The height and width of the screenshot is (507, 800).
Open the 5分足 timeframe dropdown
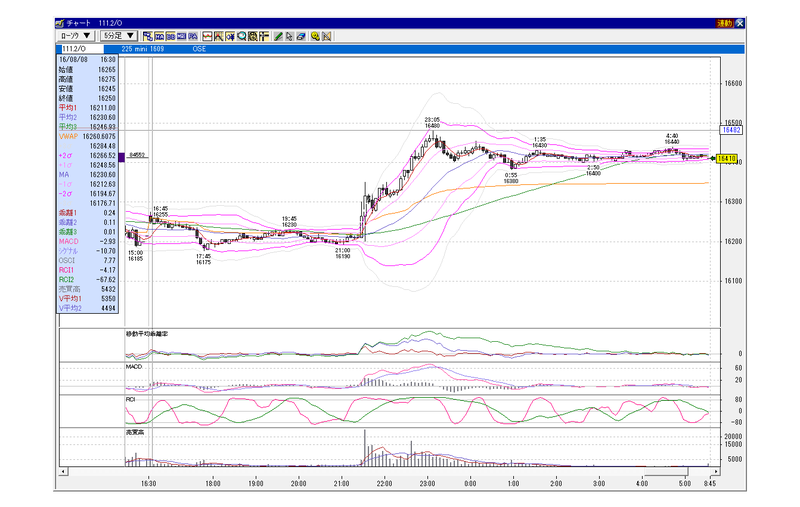118,36
